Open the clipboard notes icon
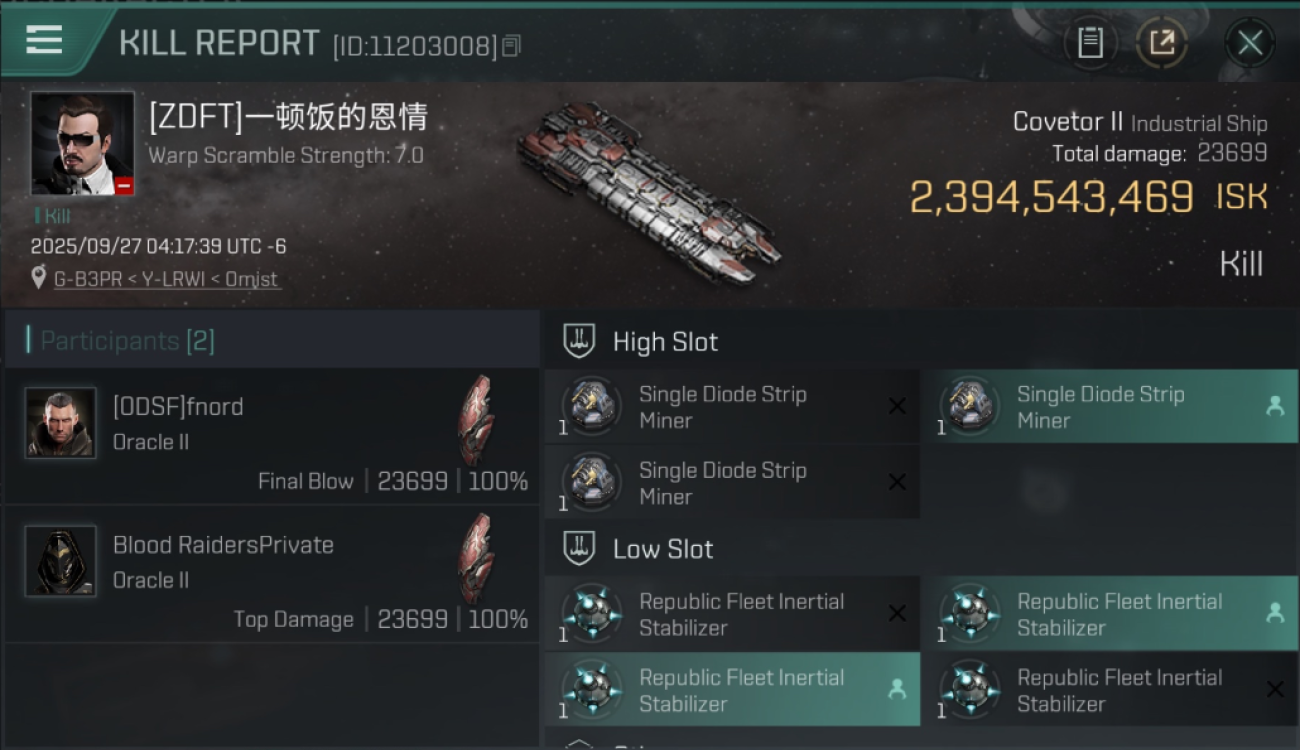This screenshot has height=750, width=1300. coord(1090,43)
